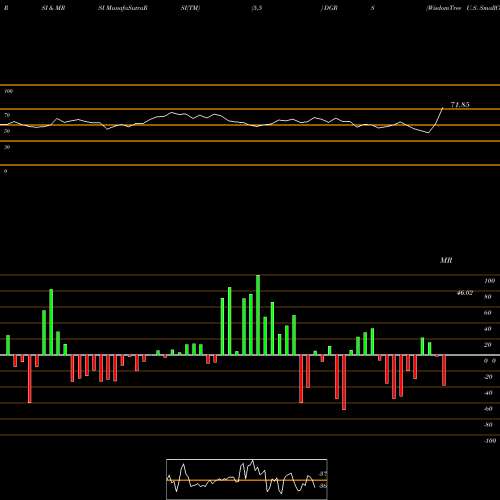This screenshot has height=500, width=500.
Task: Click the 'SI MunafaSutraR' header text
Action: point(123,8)
